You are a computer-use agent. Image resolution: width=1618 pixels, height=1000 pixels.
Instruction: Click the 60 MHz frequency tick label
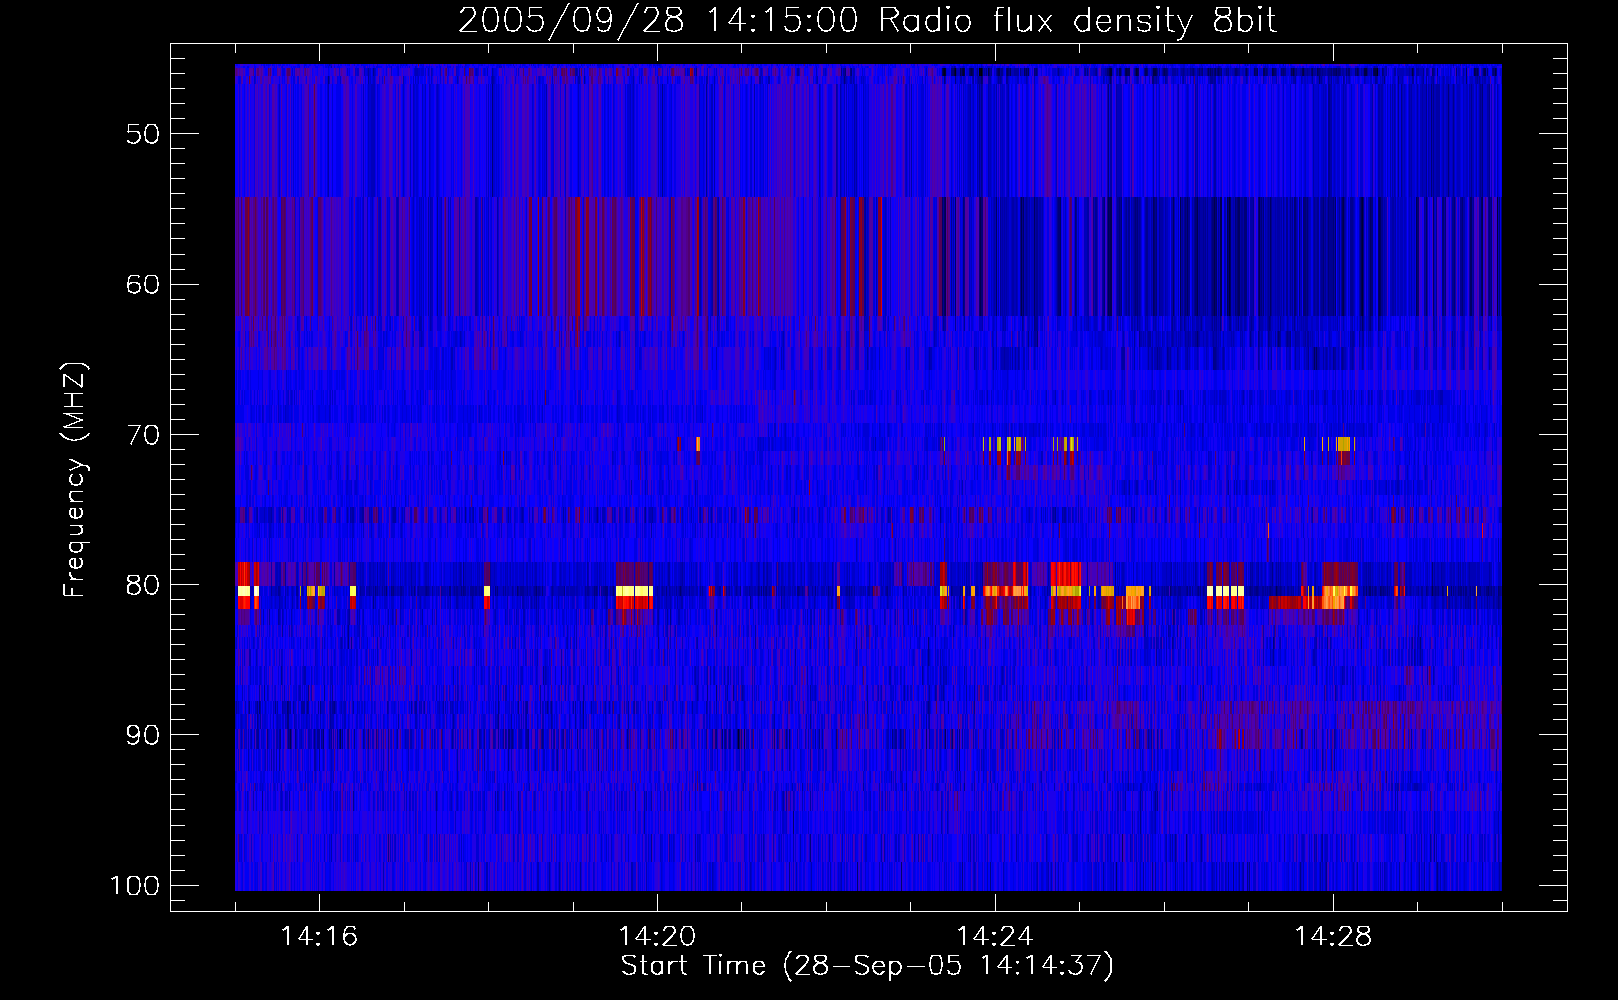[143, 284]
